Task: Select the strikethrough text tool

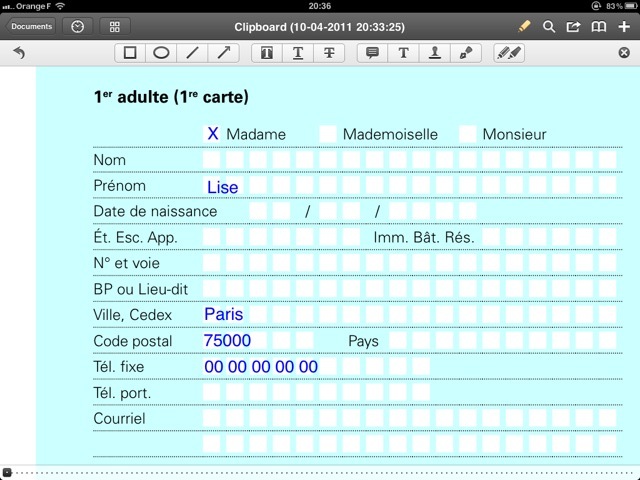Action: [329, 53]
